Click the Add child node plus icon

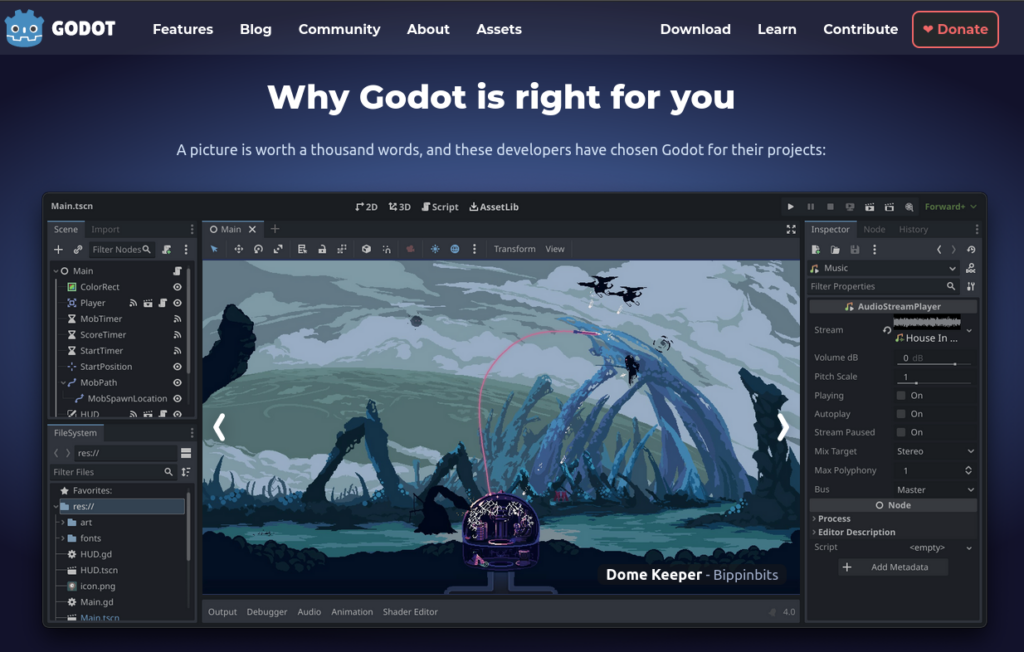(58, 250)
